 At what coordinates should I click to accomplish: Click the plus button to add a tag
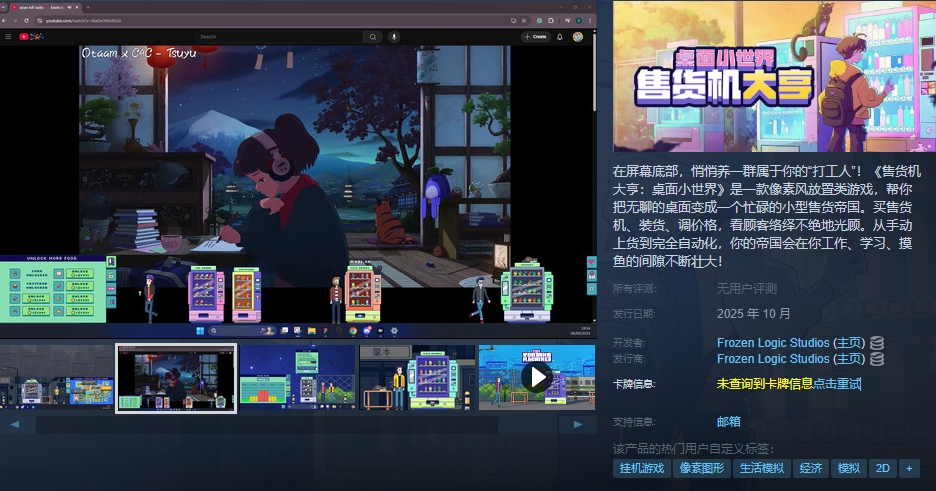(x=909, y=468)
